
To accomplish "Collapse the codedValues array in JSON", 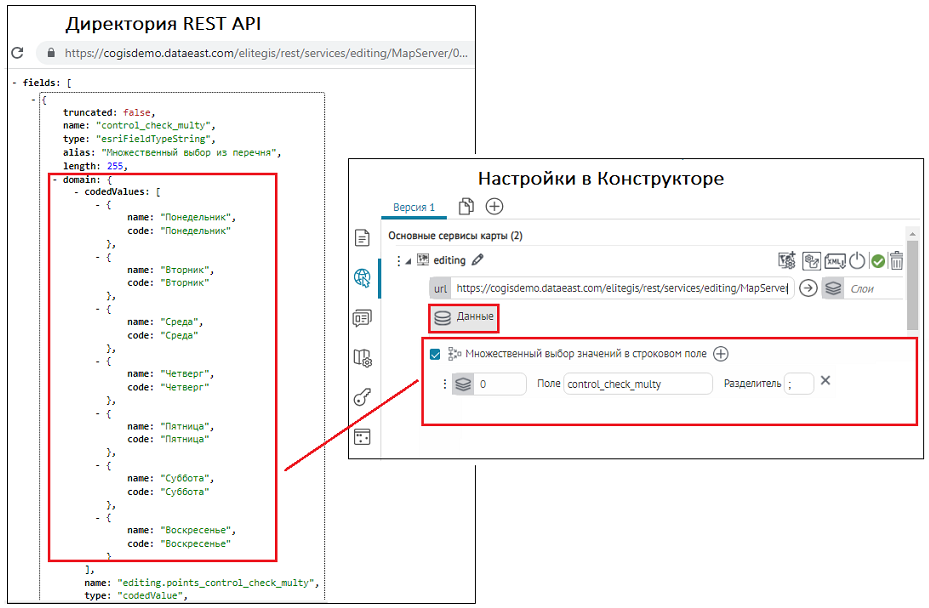I will (76, 192).
